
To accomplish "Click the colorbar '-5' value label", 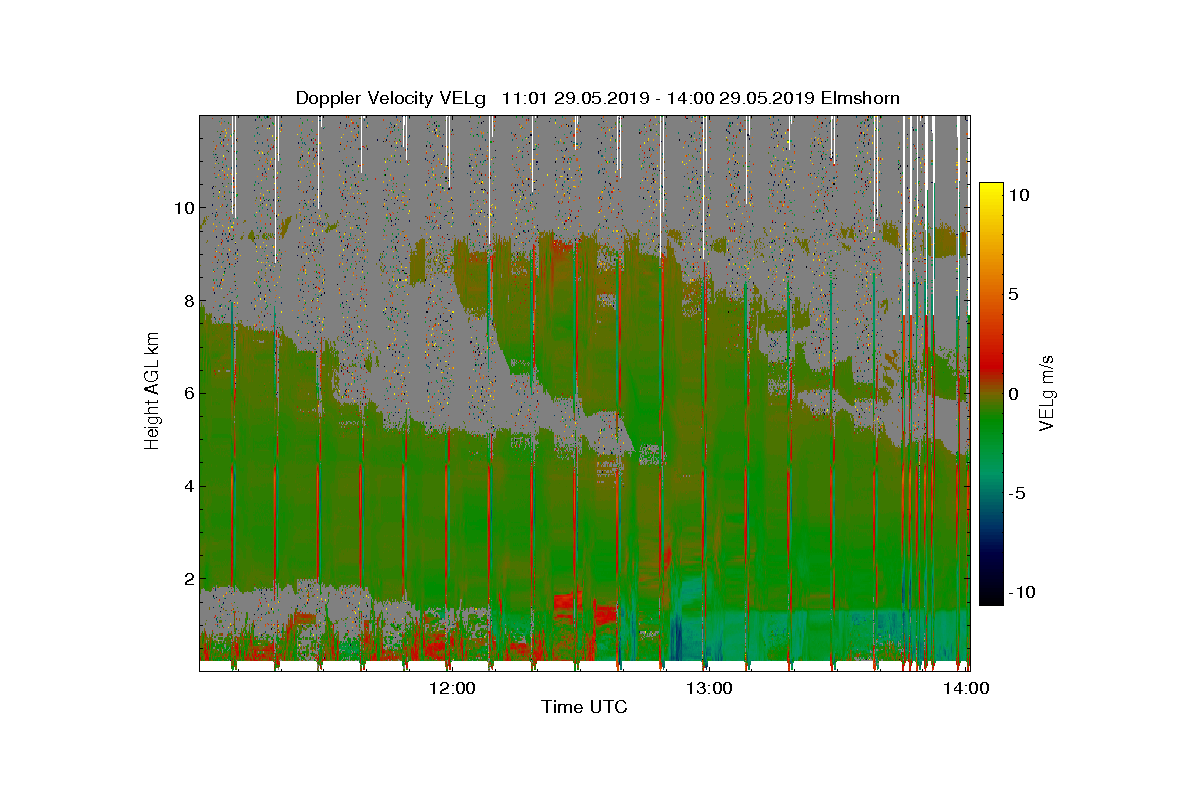I will (x=1016, y=493).
